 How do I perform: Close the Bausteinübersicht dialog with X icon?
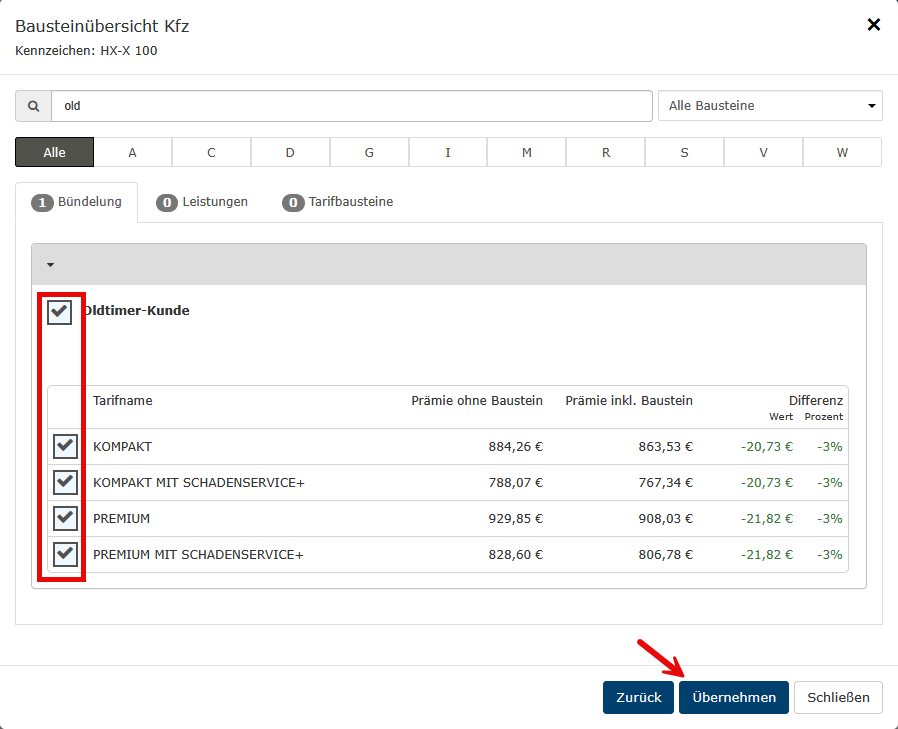click(x=873, y=25)
